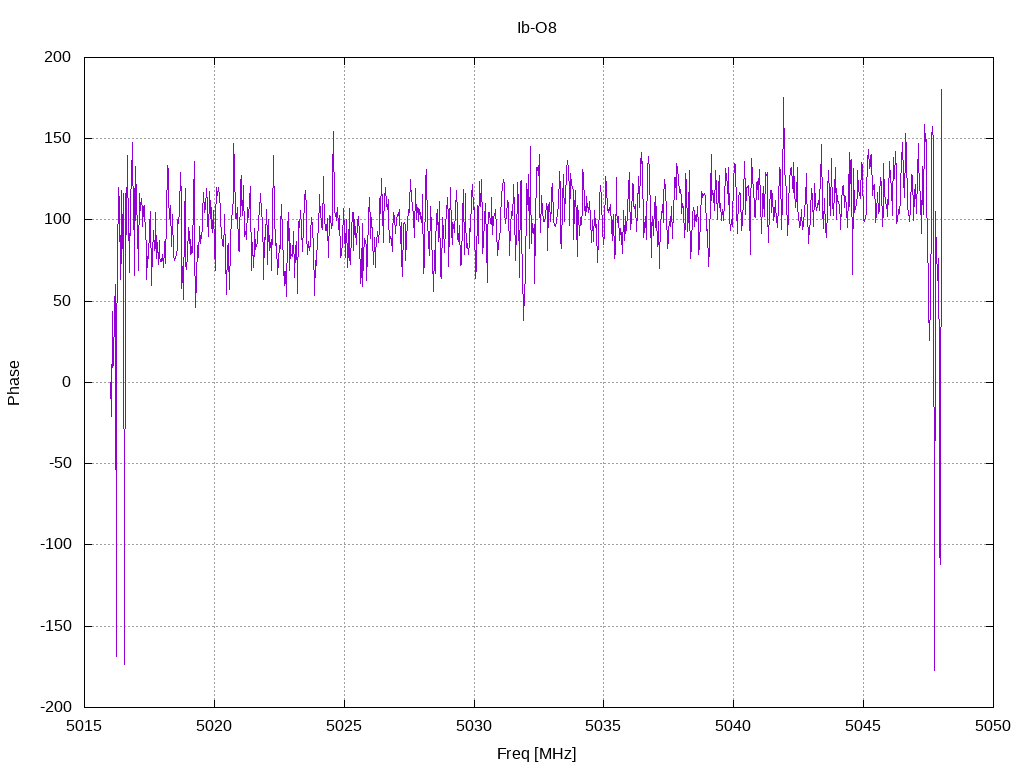Click the y-axis tick label 0
1024x768 pixels.
(x=67, y=382)
